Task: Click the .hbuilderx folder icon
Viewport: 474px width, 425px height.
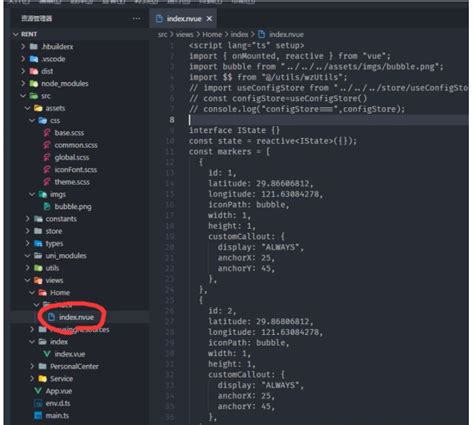Action: [x=34, y=47]
